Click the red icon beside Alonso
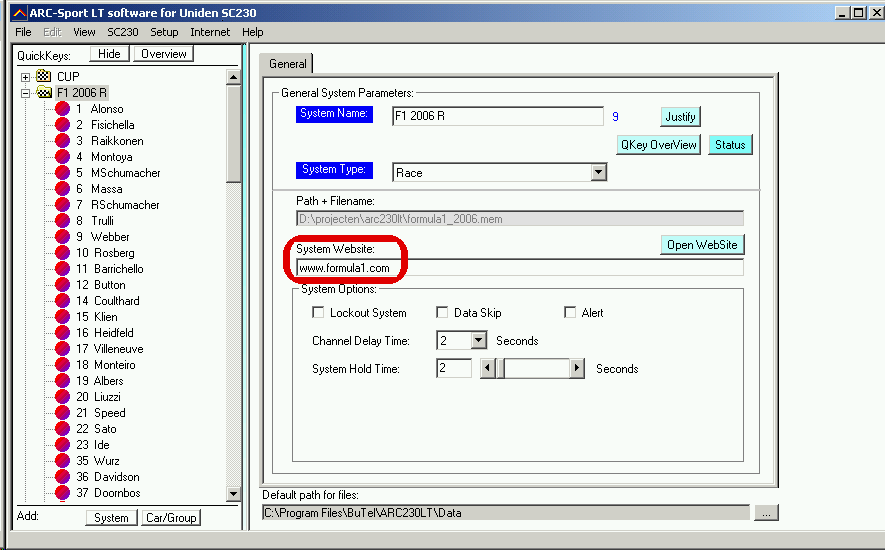Screen dimensions: 885x550 (x=63, y=108)
